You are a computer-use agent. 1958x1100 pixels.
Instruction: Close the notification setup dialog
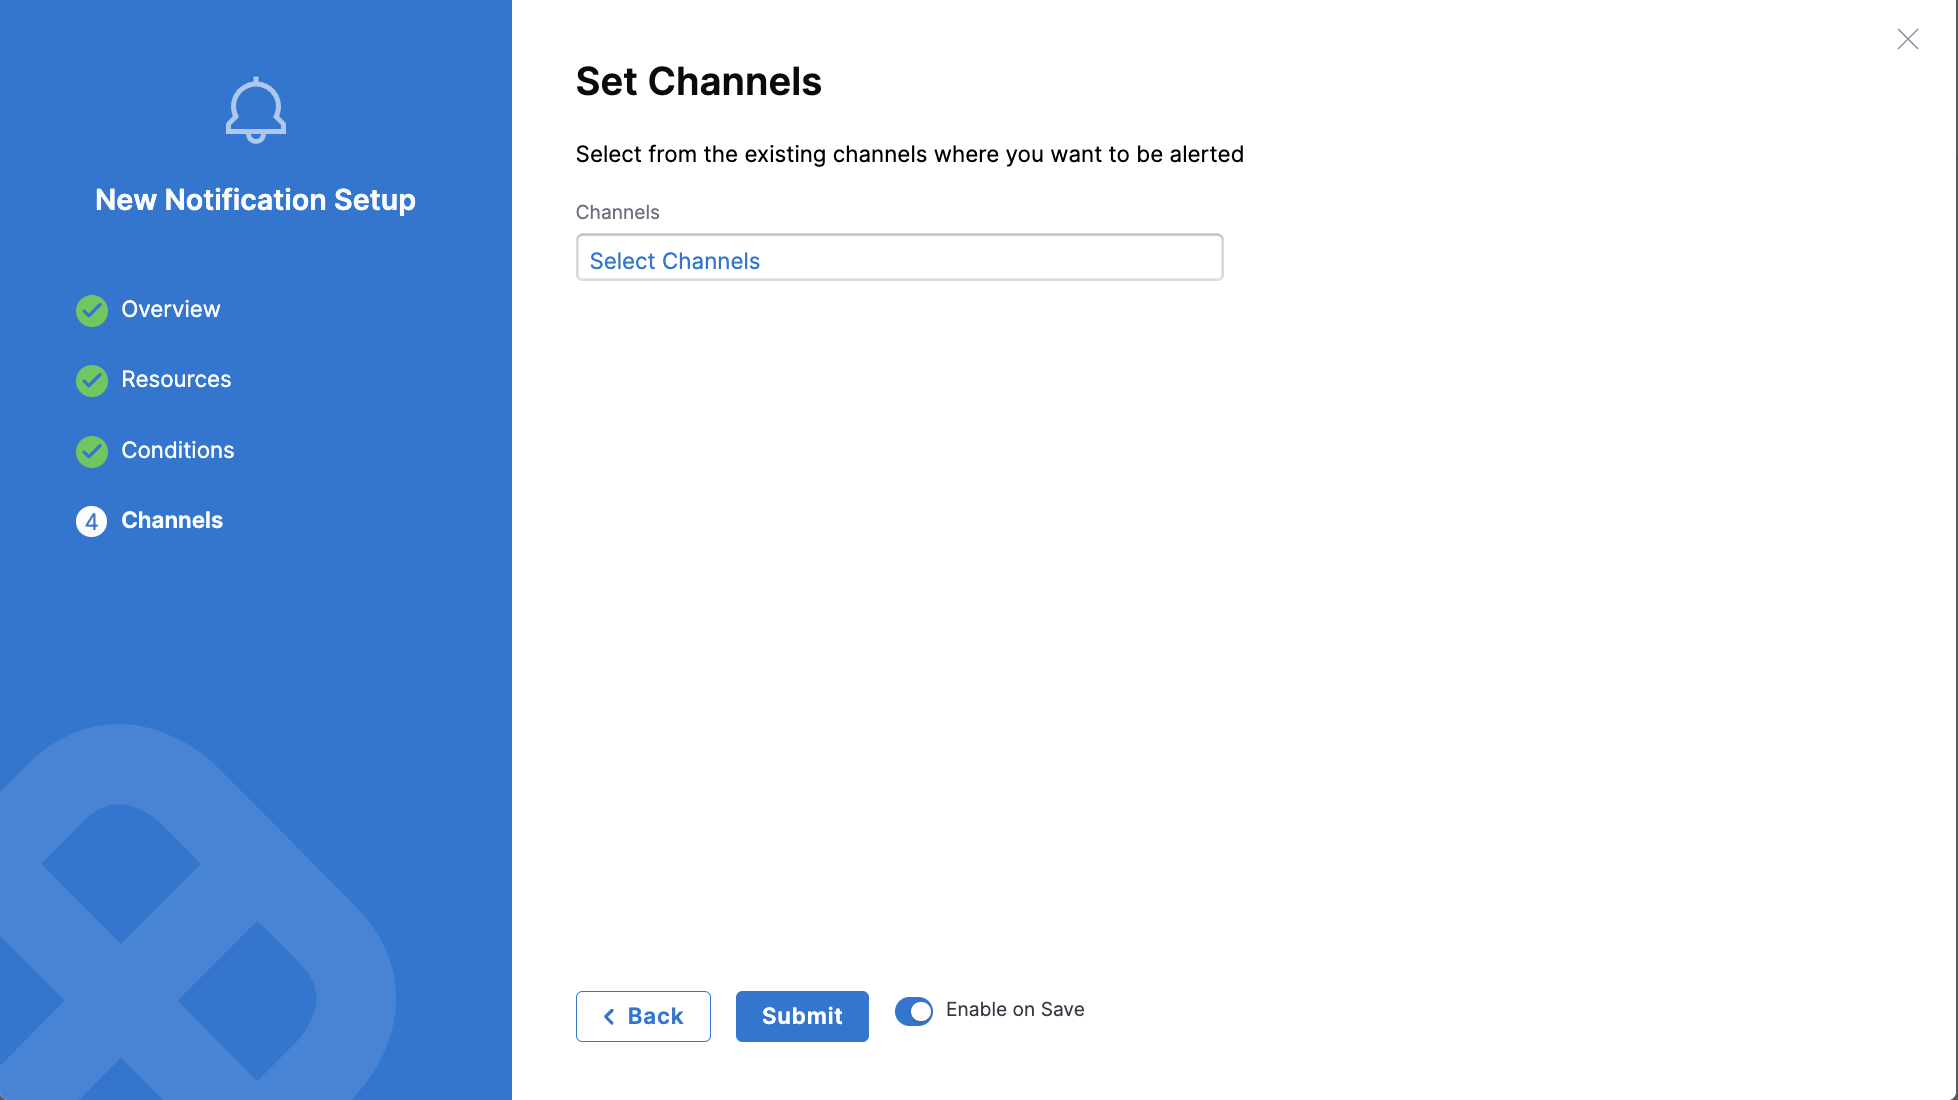(1908, 39)
